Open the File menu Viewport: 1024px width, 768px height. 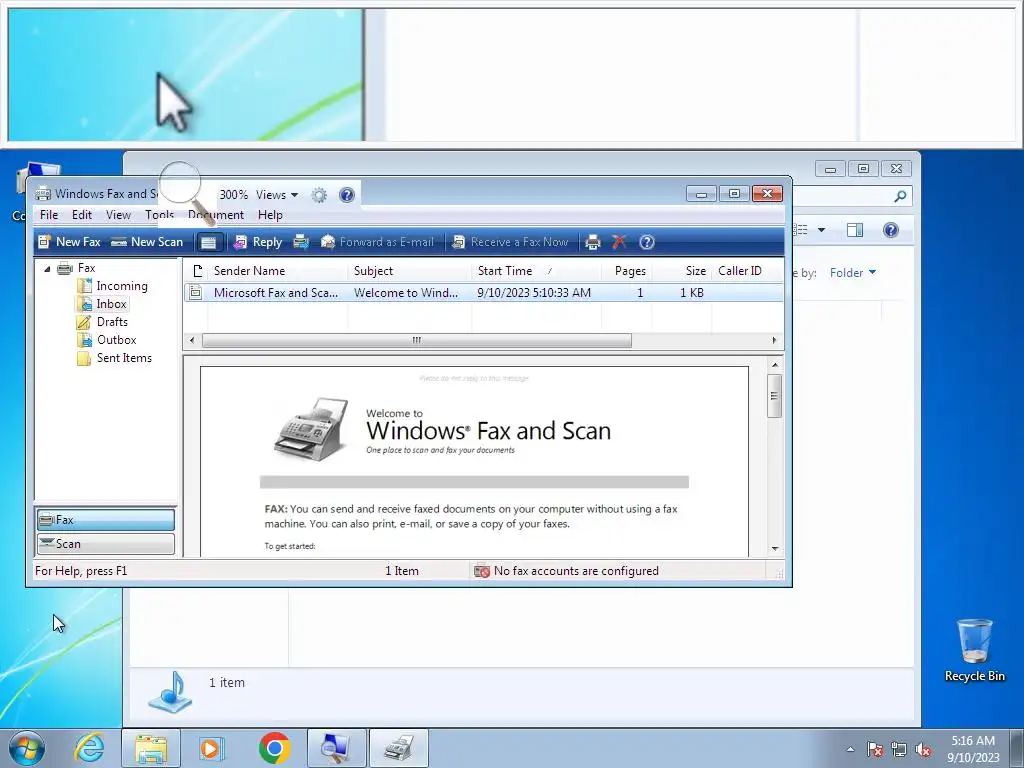coord(49,215)
